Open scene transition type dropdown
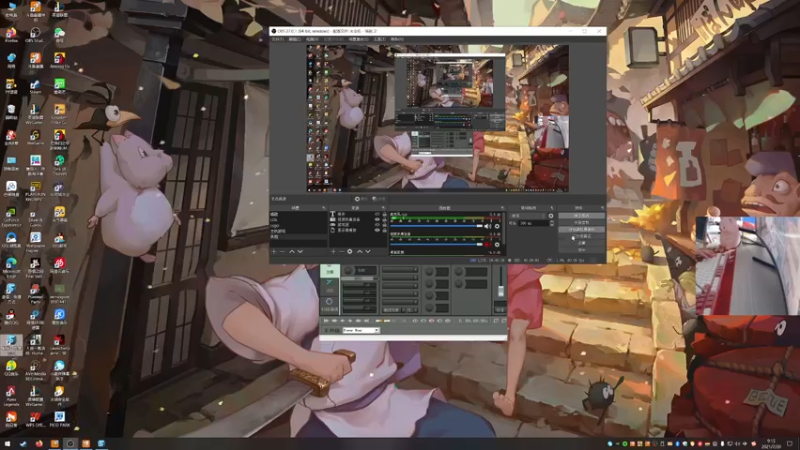Viewport: 800px width, 450px height. (x=528, y=216)
